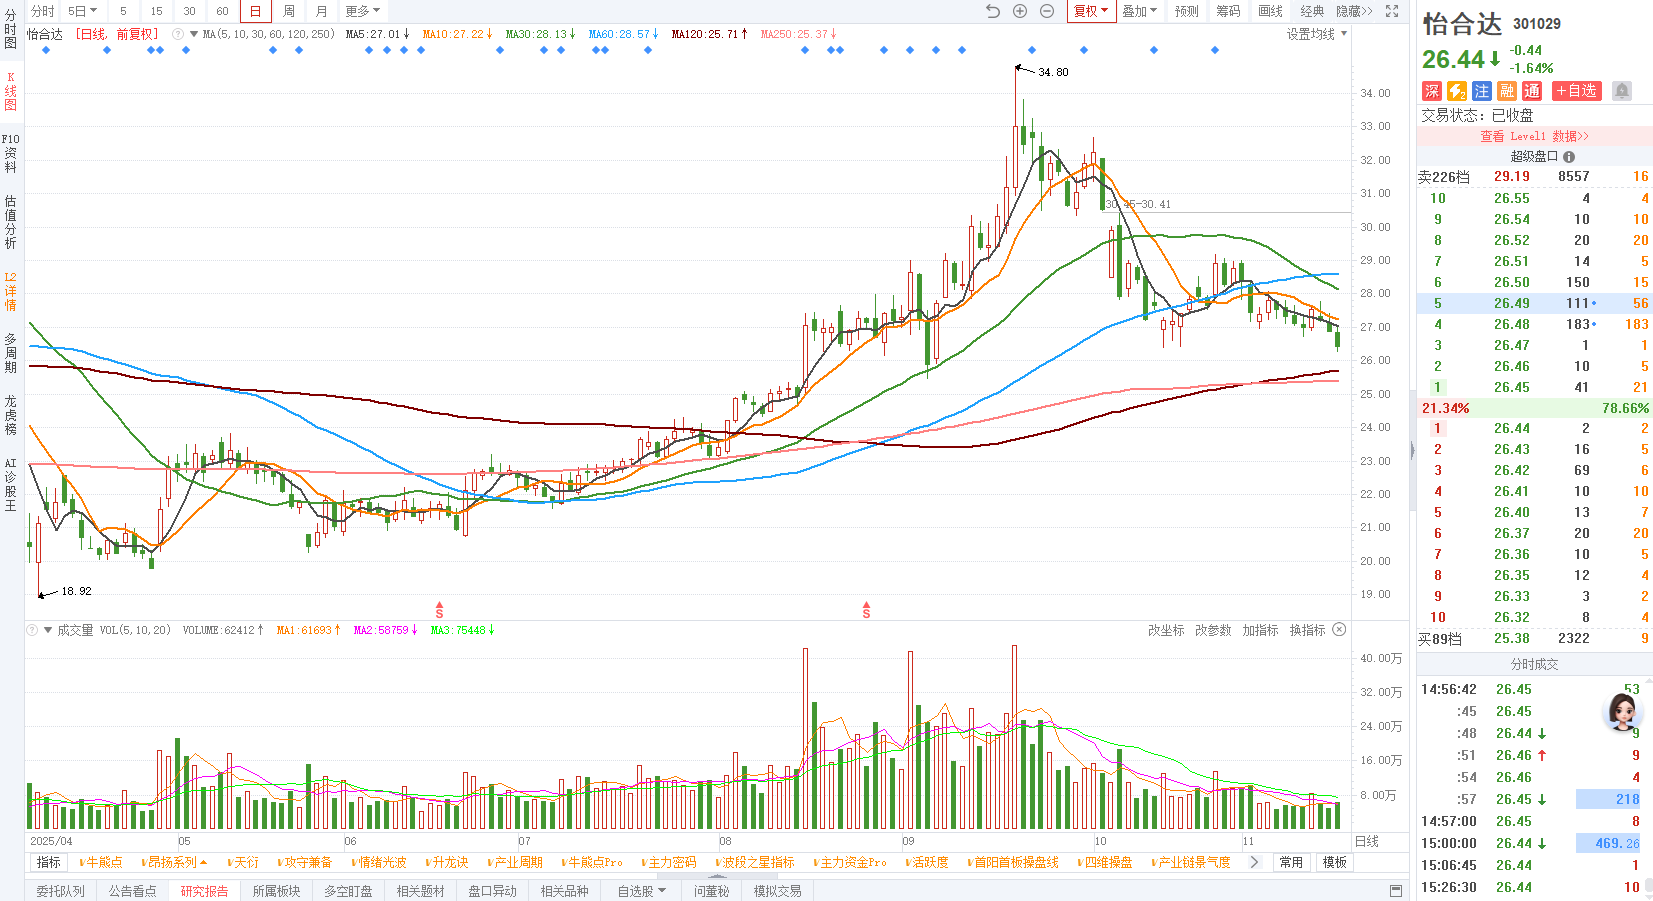Open the 复权 dropdown

[1090, 11]
